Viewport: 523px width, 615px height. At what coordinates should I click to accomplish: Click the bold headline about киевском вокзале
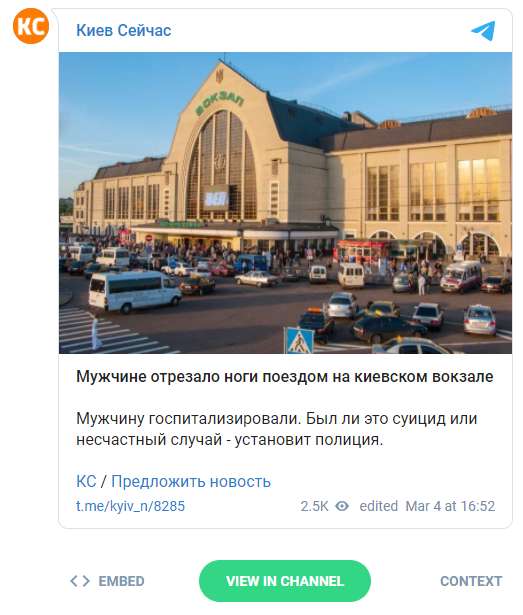click(x=284, y=377)
